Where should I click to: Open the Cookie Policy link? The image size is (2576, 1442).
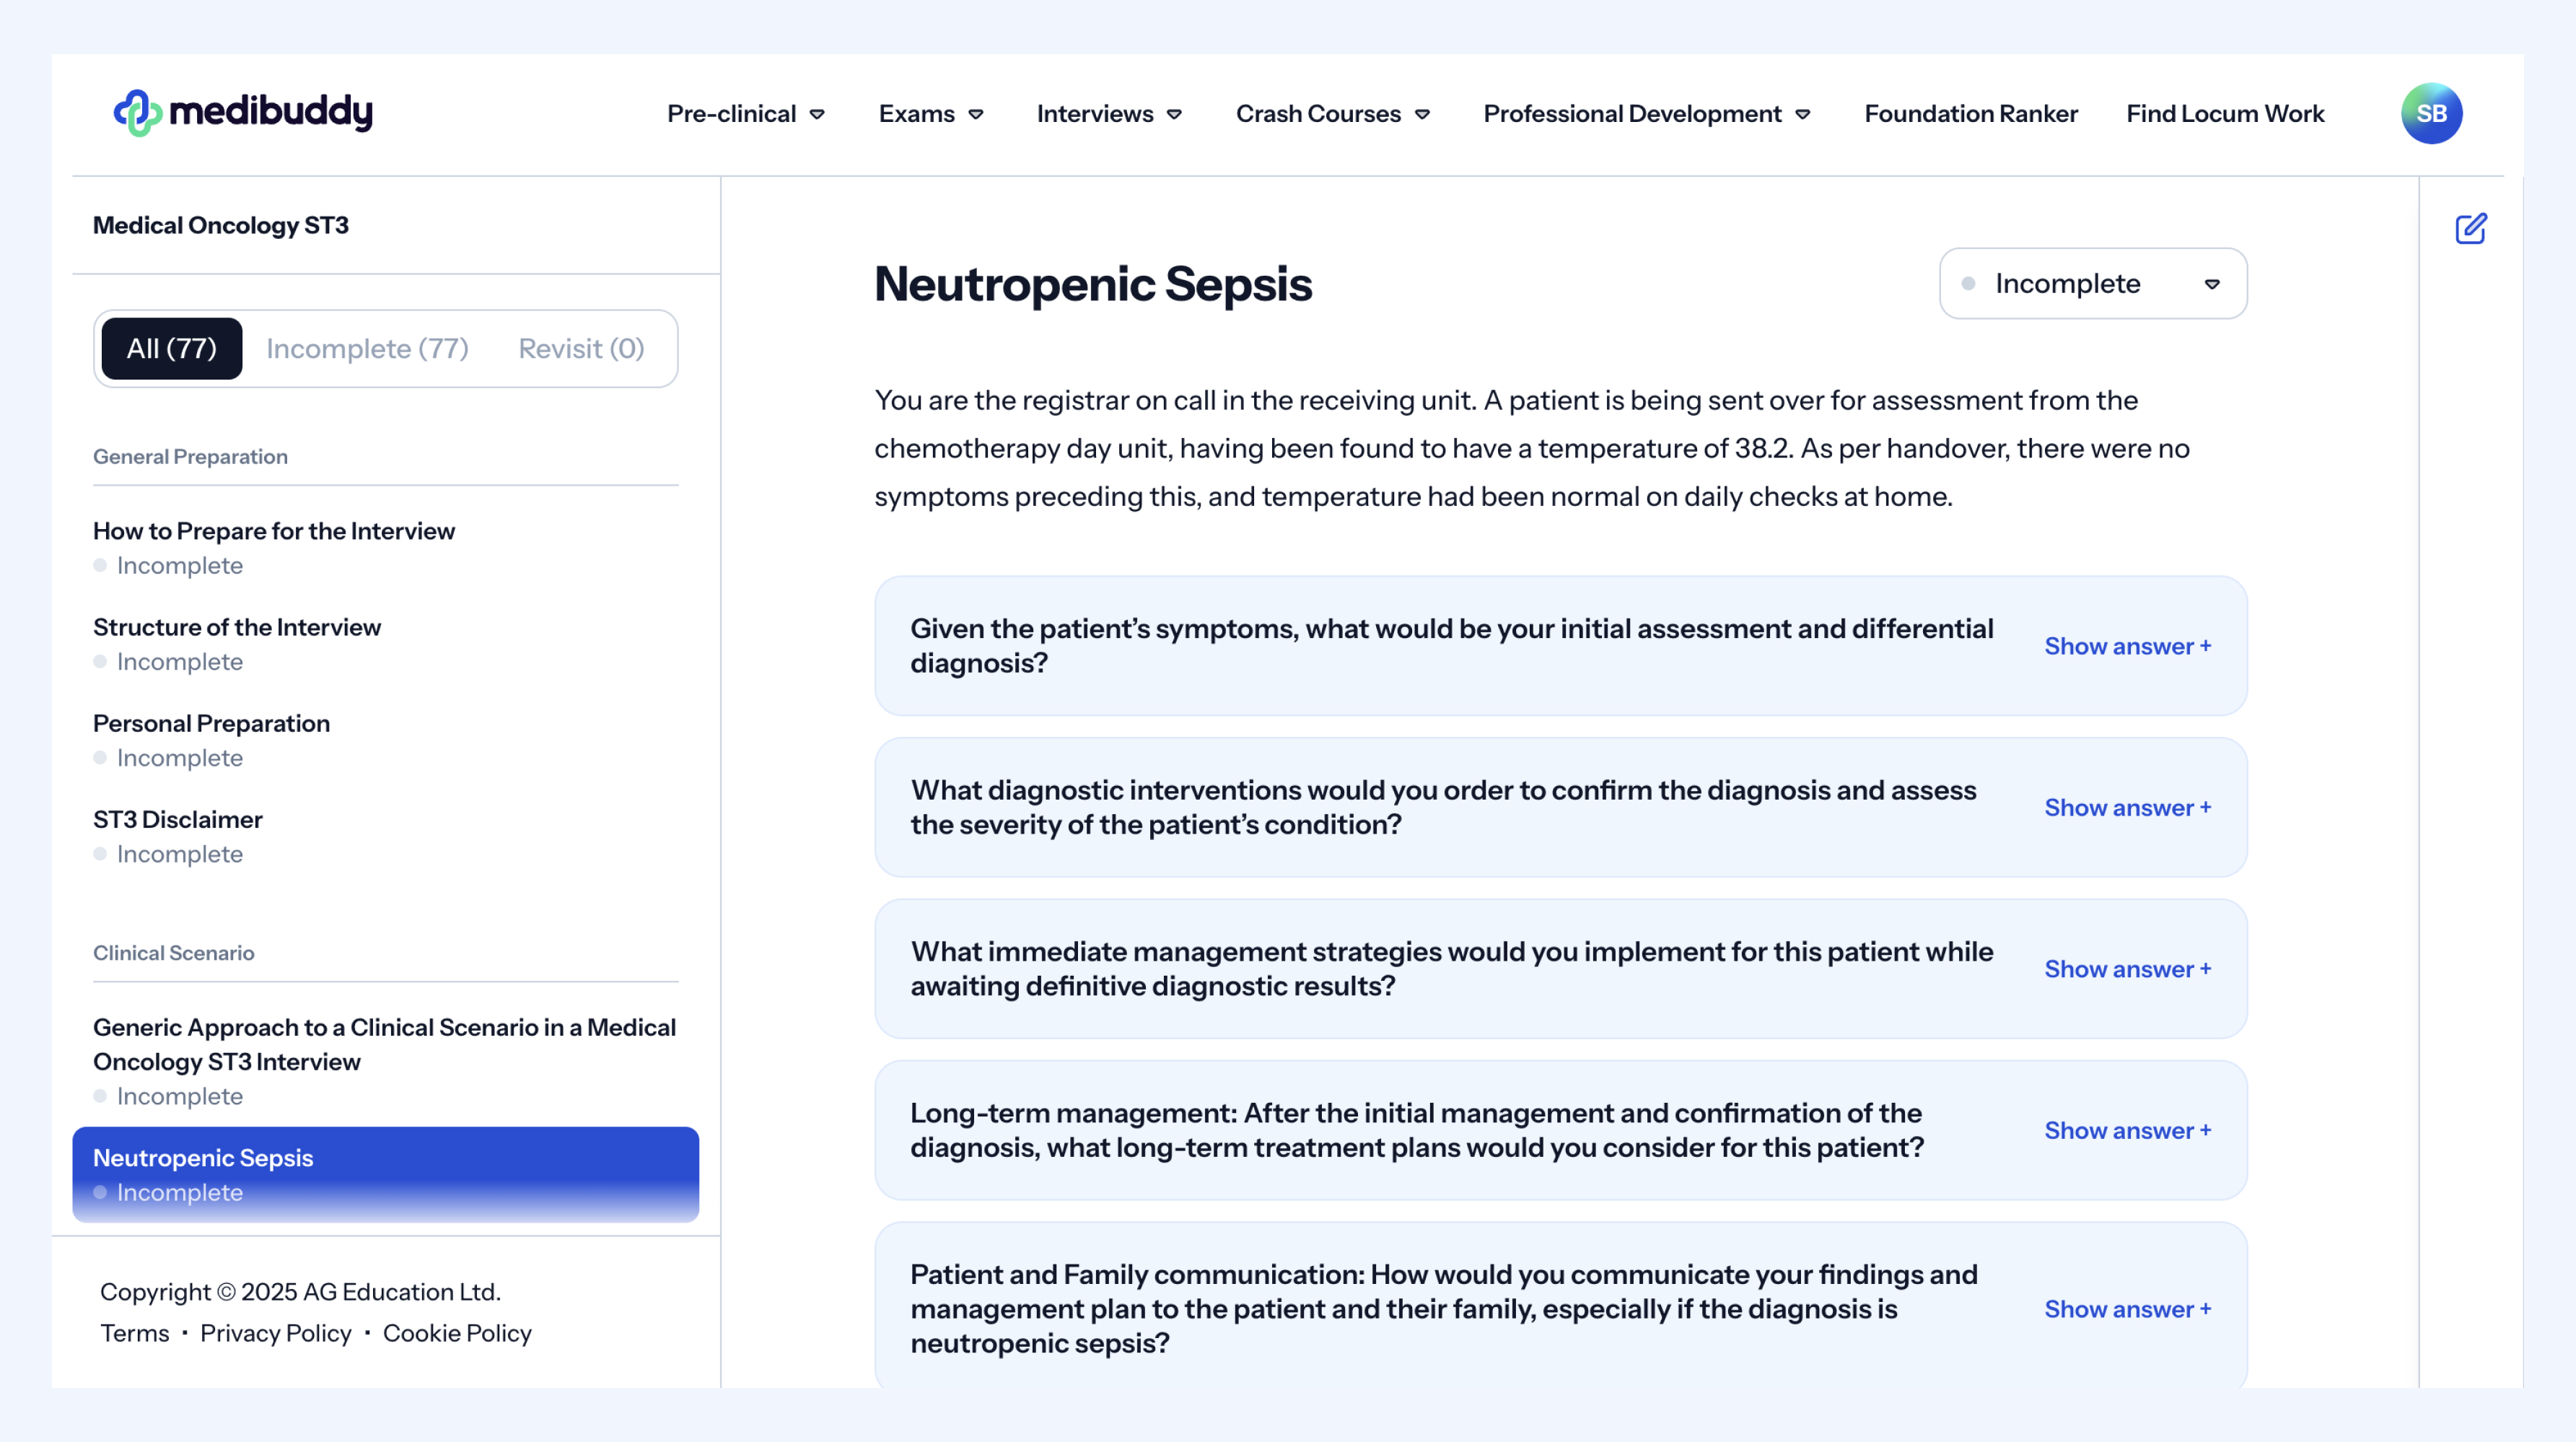(x=457, y=1333)
